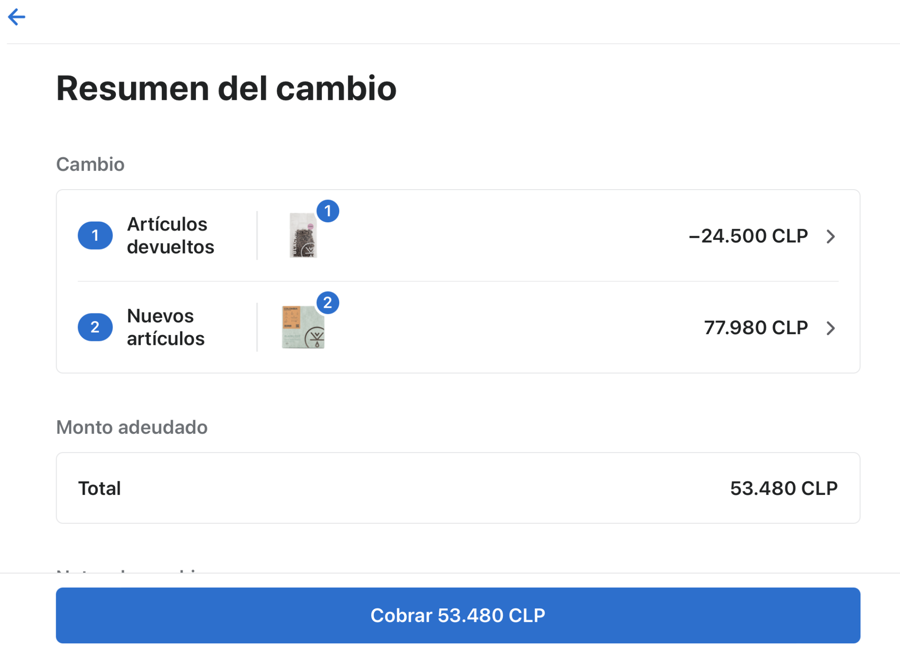Open the returned item product thumbnail
The width and height of the screenshot is (900, 654).
tap(303, 237)
